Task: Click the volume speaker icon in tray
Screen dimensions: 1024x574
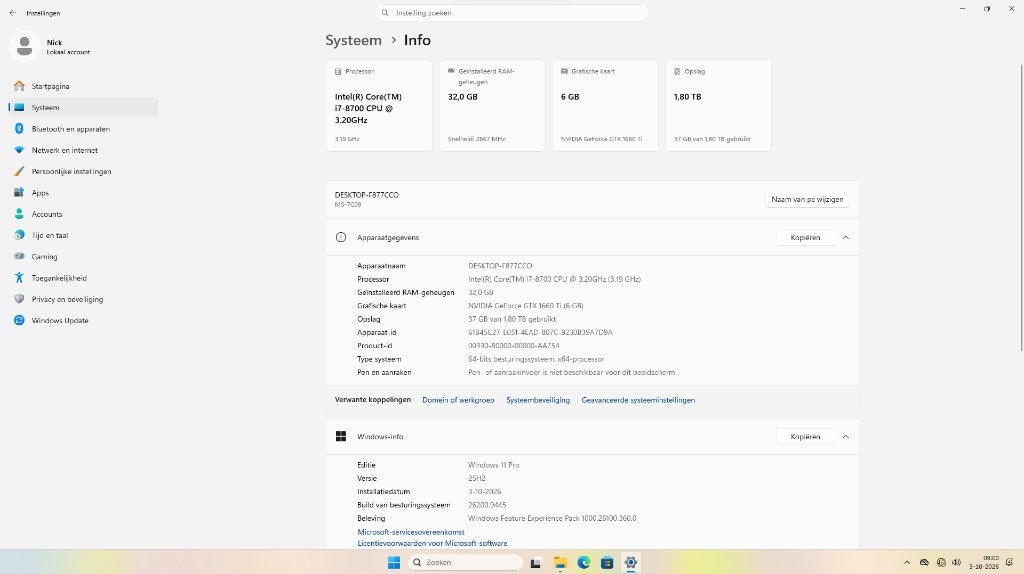Action: 957,562
